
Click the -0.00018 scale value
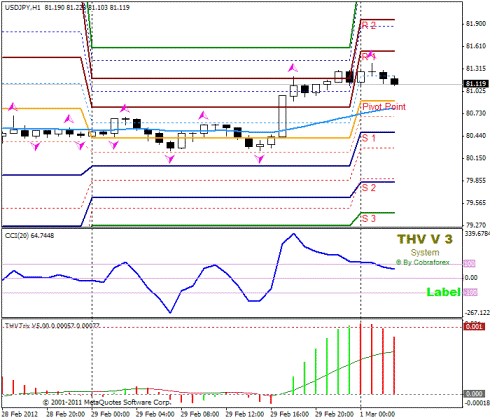click(477, 403)
